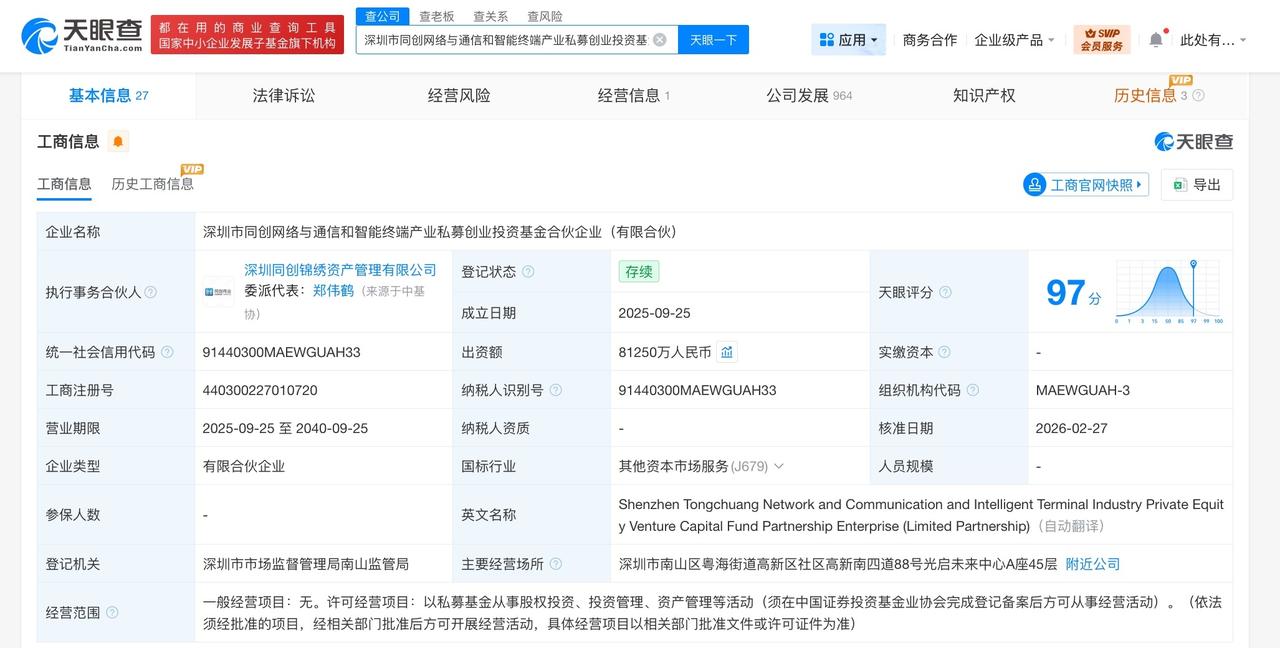Click the Excel export icon beside 导出
This screenshot has height=648, width=1280.
point(1178,185)
